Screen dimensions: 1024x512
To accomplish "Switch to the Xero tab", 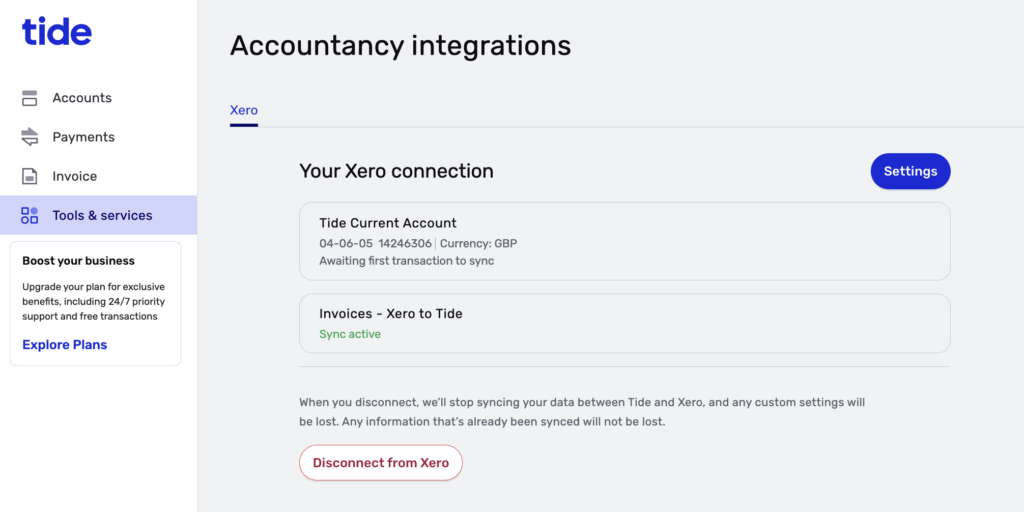I will click(x=244, y=110).
